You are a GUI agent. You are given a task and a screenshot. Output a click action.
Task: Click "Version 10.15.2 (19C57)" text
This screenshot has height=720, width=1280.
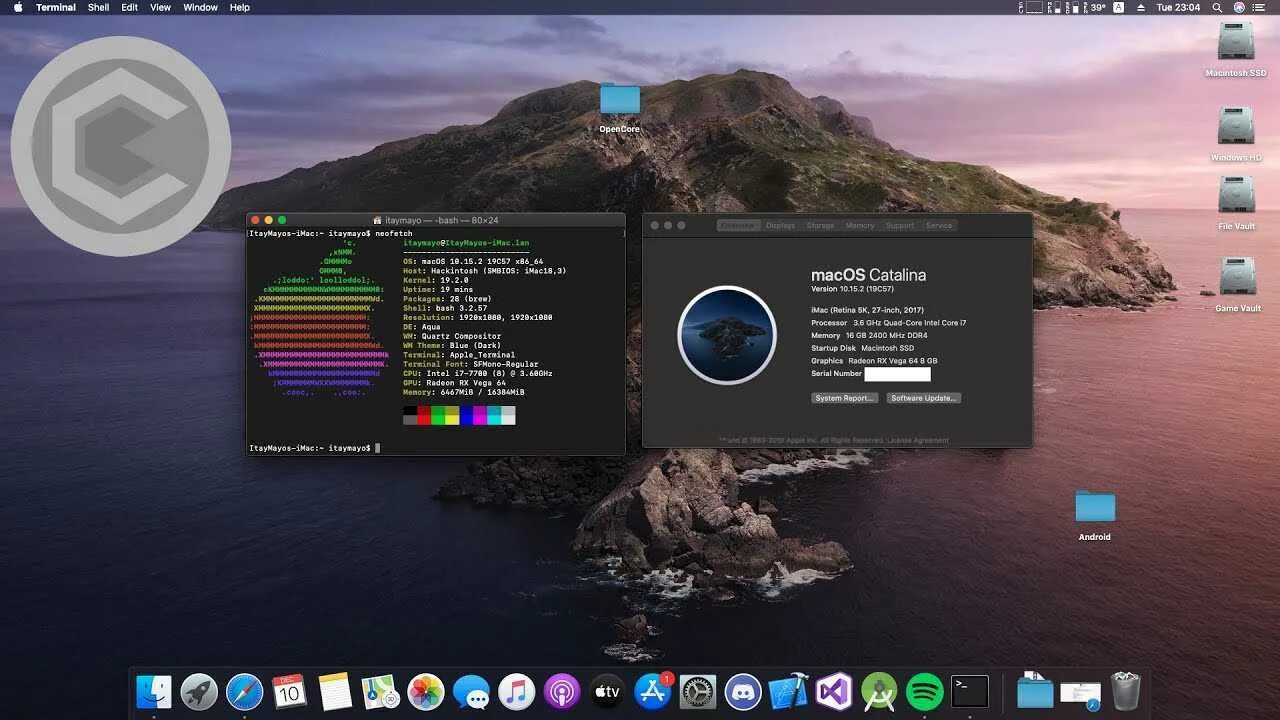(x=851, y=289)
